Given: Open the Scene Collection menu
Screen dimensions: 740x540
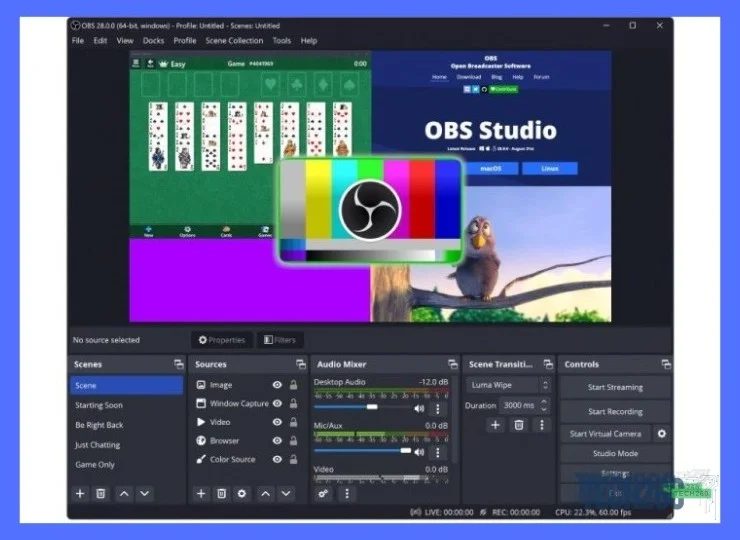Looking at the screenshot, I should [x=234, y=41].
